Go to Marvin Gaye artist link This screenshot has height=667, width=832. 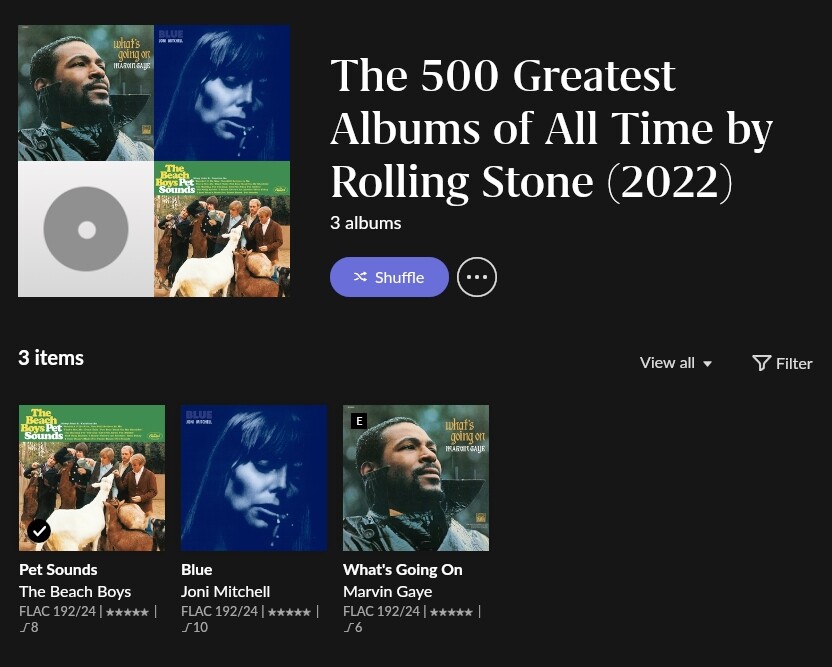coord(387,591)
